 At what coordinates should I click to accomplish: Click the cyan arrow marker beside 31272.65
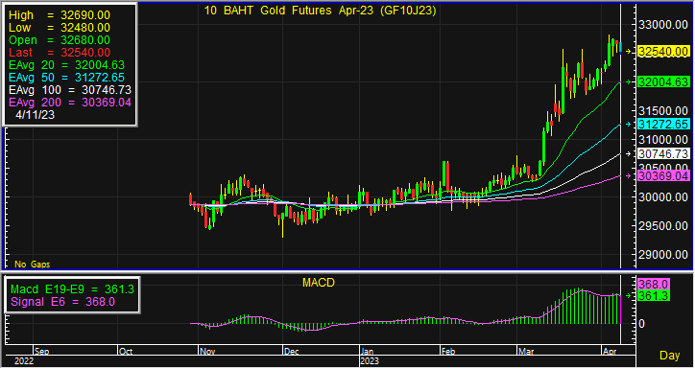(x=628, y=124)
